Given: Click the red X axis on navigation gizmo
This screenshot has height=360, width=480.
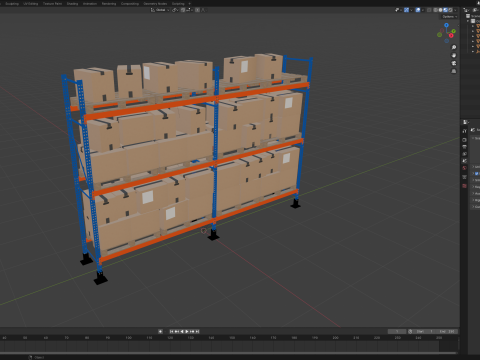Looking at the screenshot, I should tap(451, 35).
